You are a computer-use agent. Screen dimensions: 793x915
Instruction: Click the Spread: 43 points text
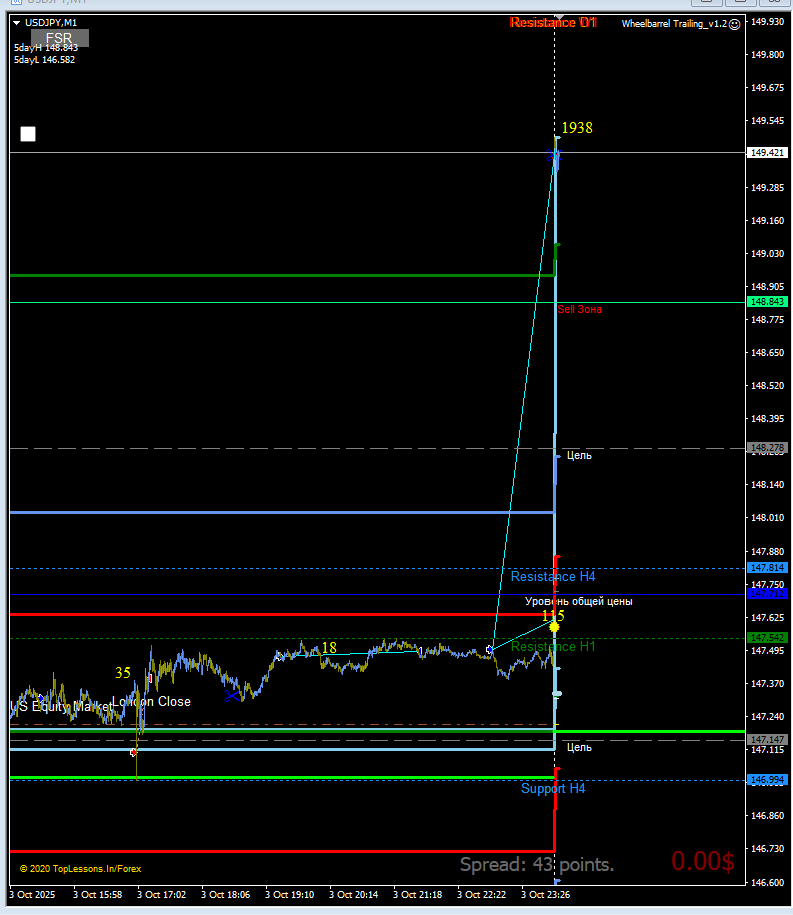pyautogui.click(x=537, y=864)
